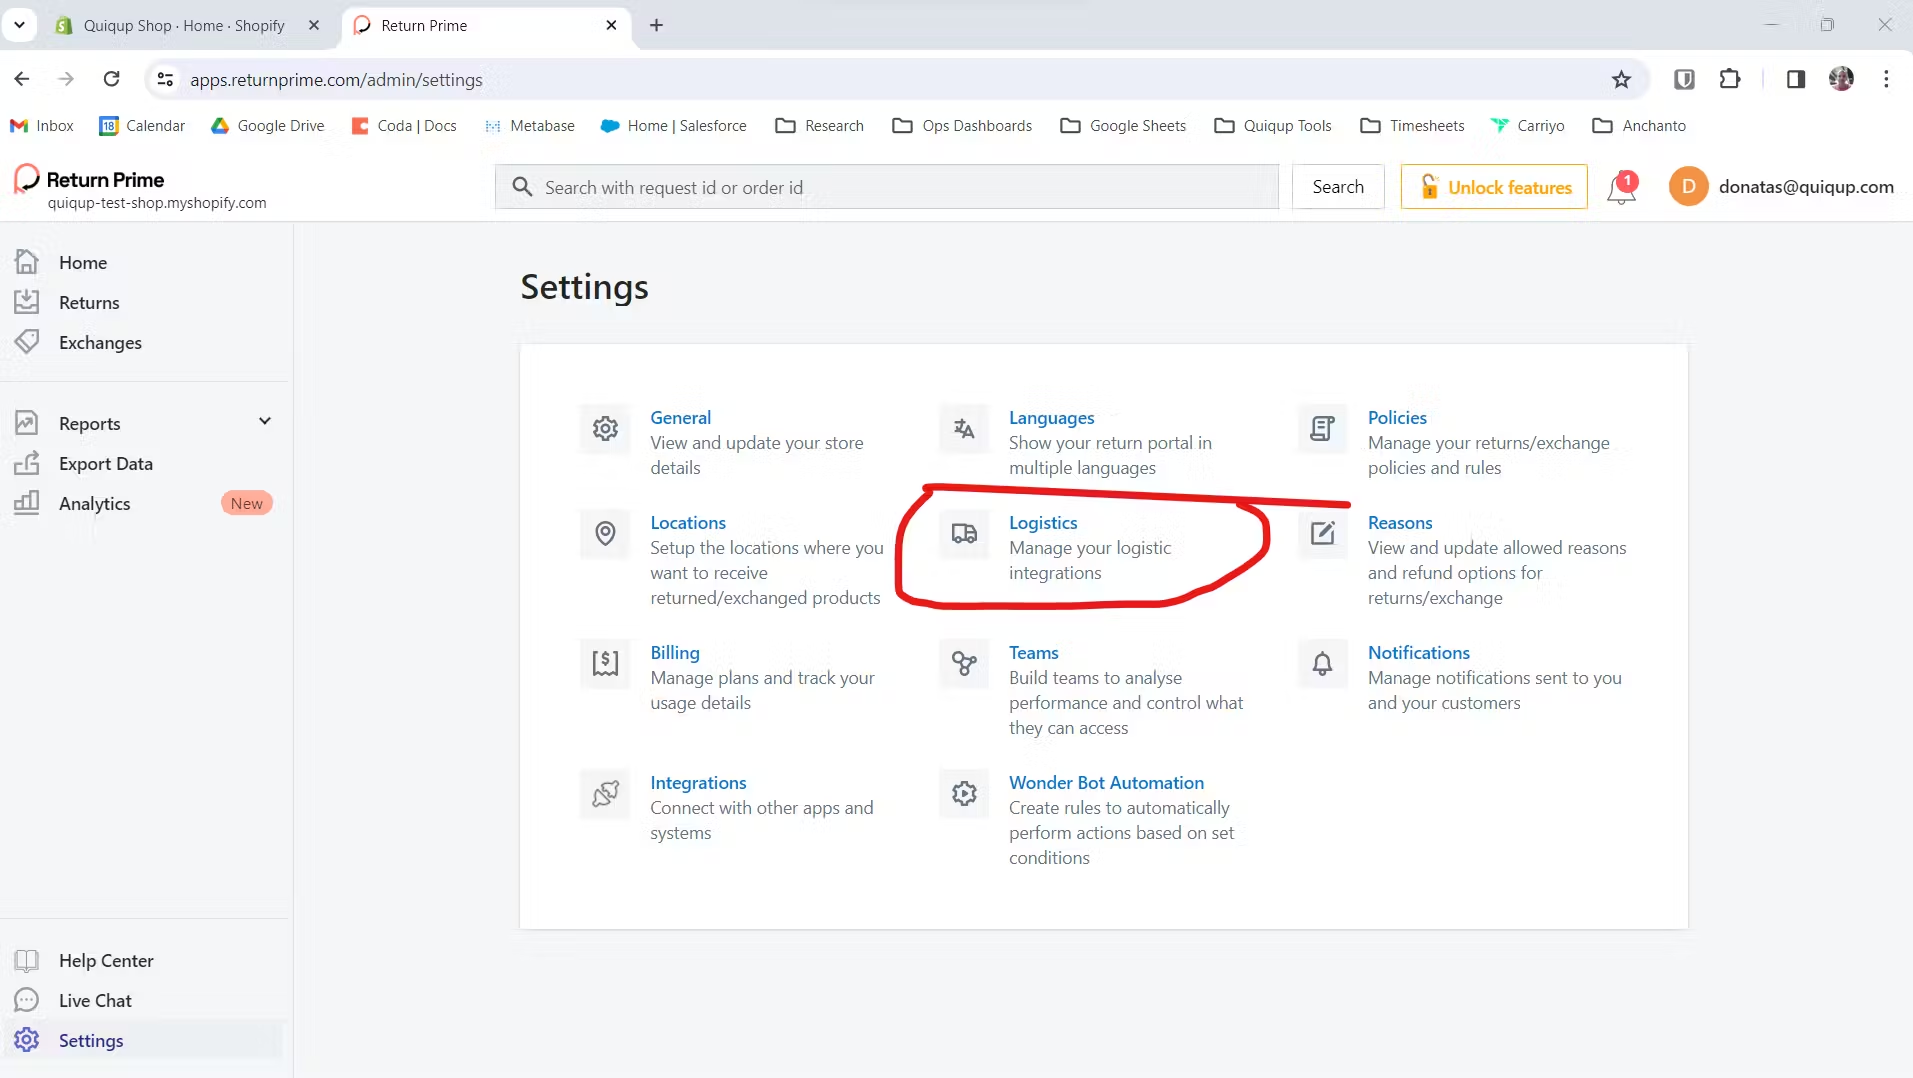Click the donatas@quiqup.com account name
This screenshot has height=1078, width=1913.
pos(1805,187)
